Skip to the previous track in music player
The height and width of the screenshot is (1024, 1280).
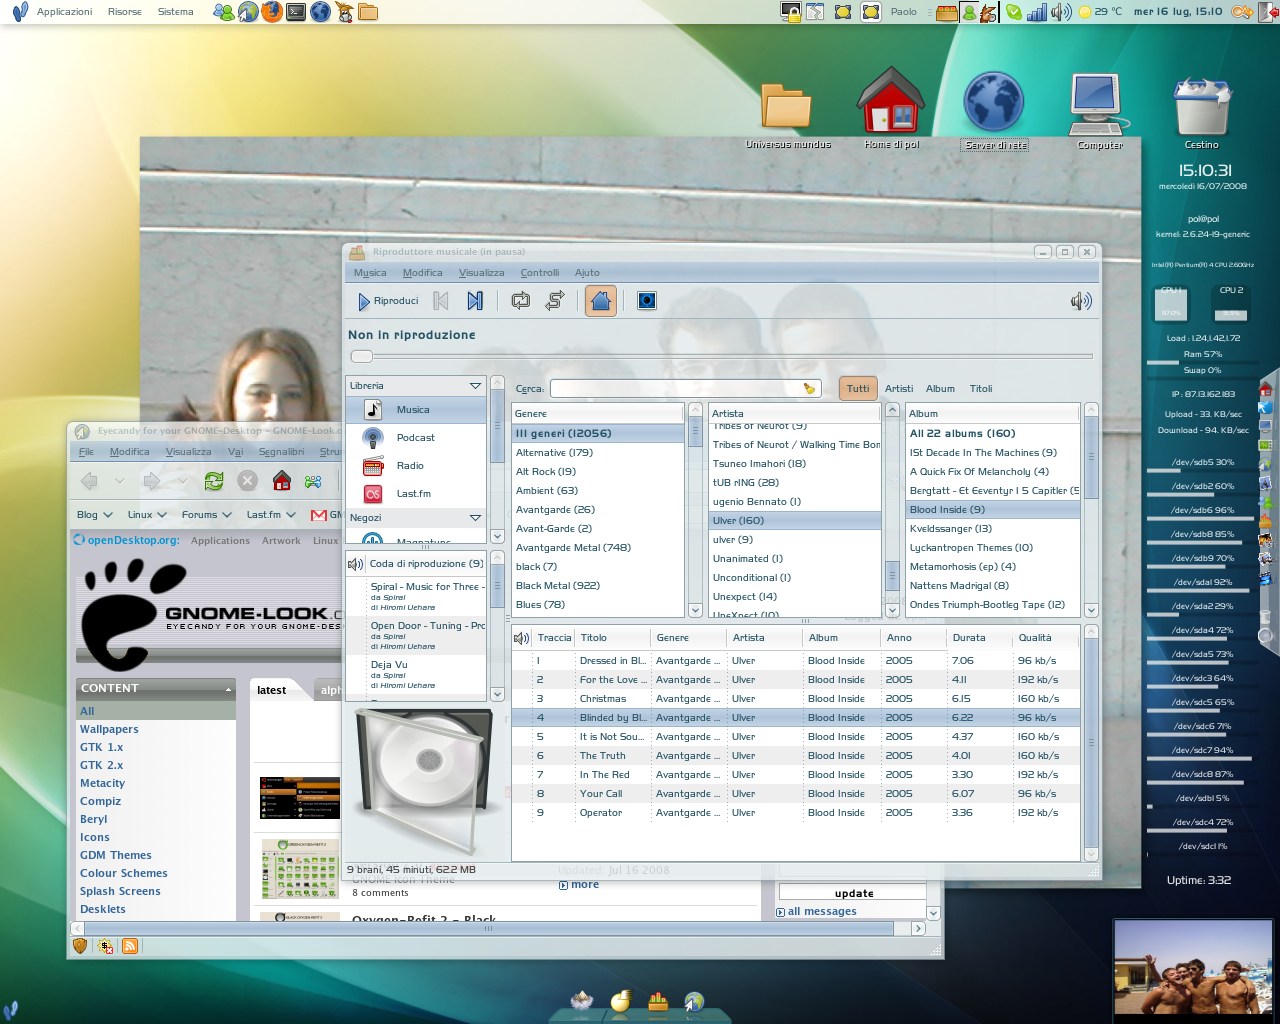coord(441,301)
